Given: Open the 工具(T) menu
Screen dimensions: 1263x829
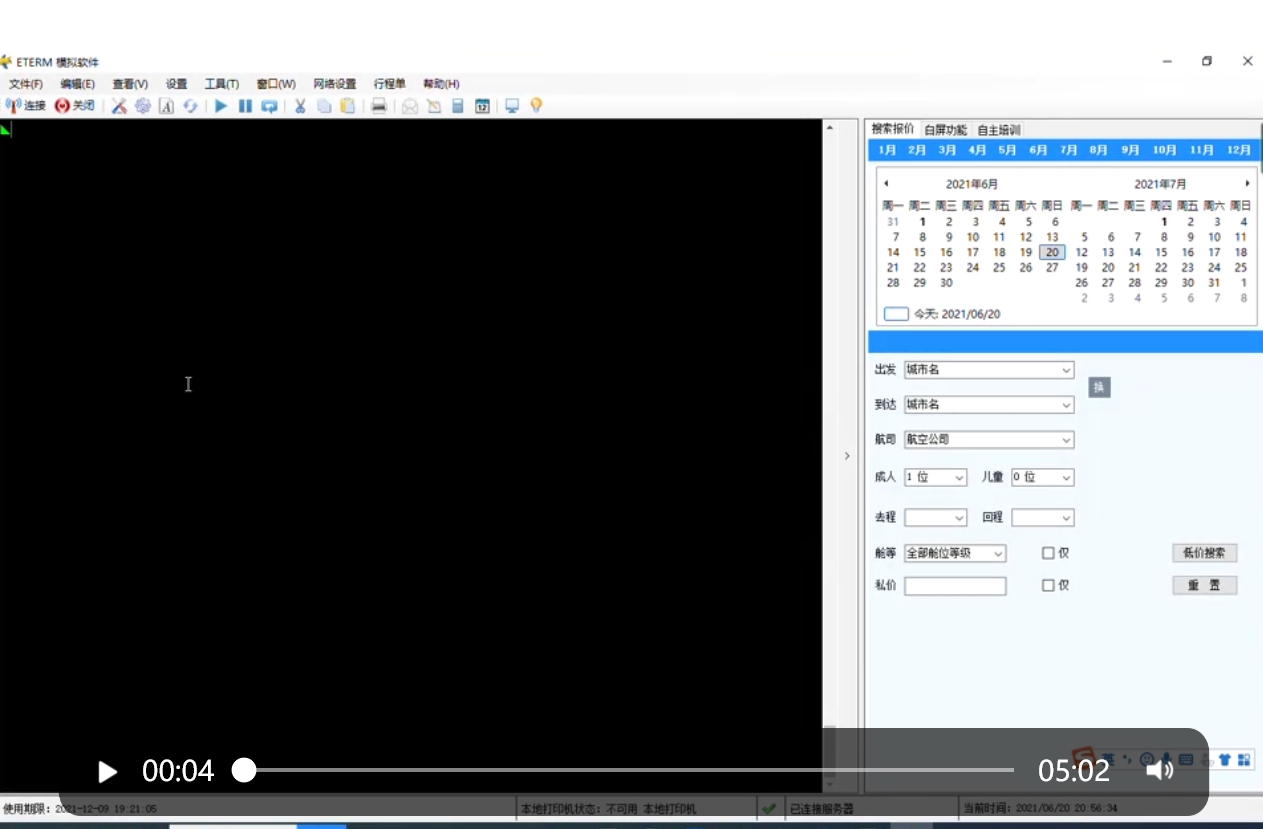Looking at the screenshot, I should pos(221,84).
